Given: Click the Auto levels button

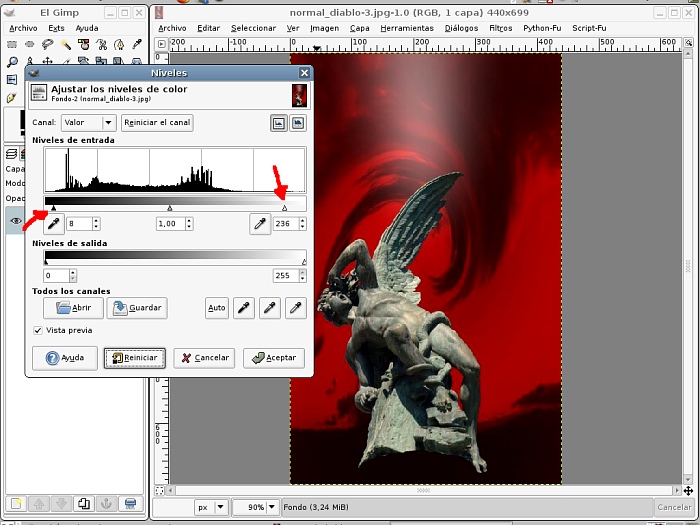Looking at the screenshot, I should (x=217, y=308).
